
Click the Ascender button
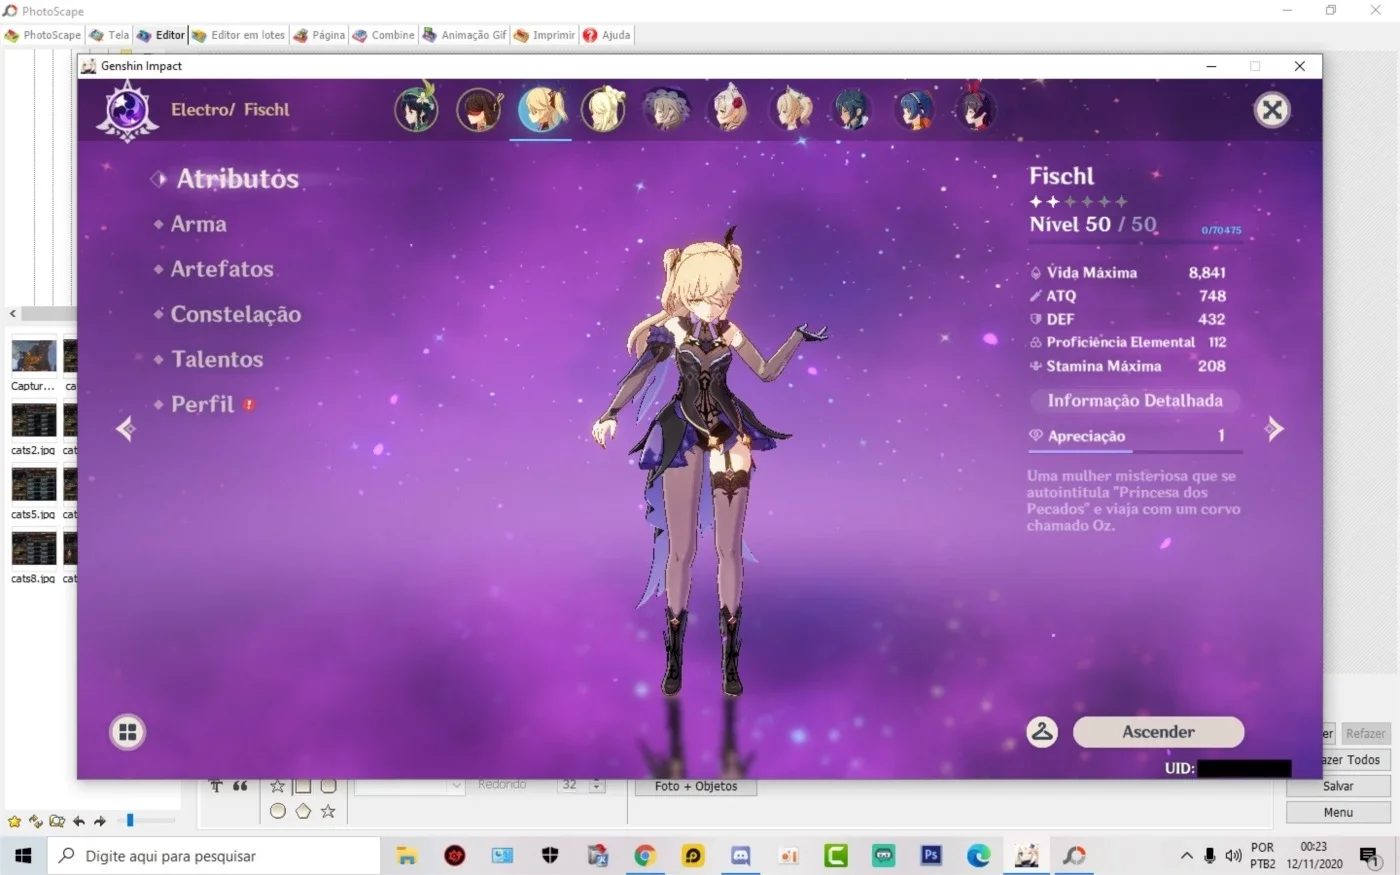[x=1158, y=732]
